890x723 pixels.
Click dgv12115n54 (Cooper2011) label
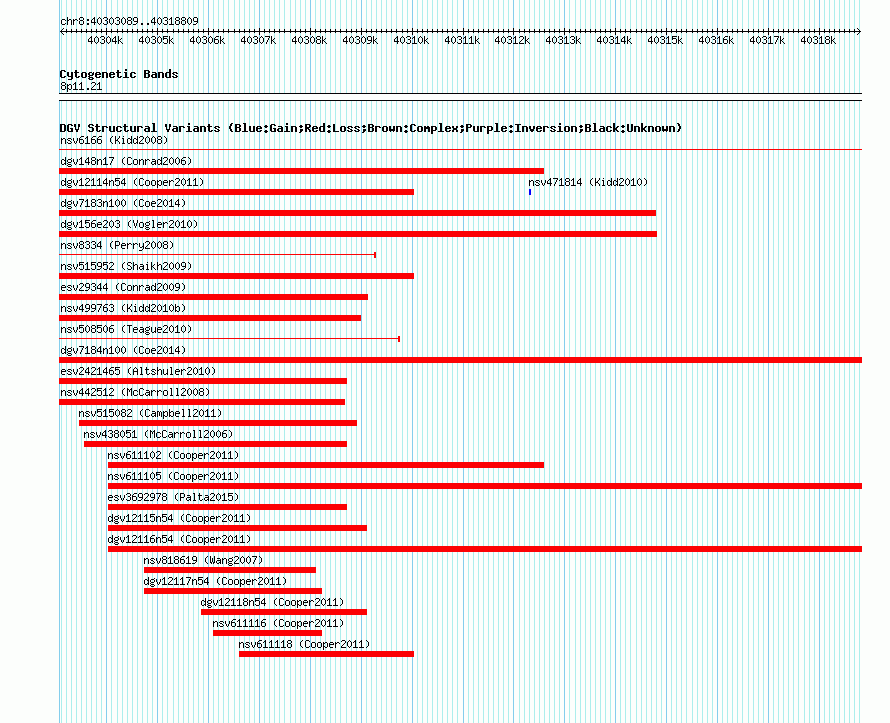(179, 518)
